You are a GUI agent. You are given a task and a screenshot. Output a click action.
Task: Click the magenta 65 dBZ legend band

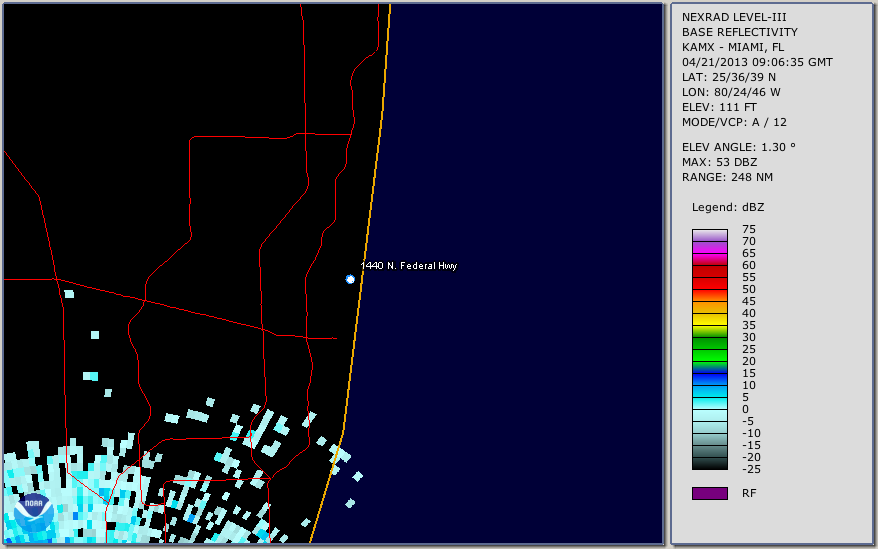pos(709,259)
